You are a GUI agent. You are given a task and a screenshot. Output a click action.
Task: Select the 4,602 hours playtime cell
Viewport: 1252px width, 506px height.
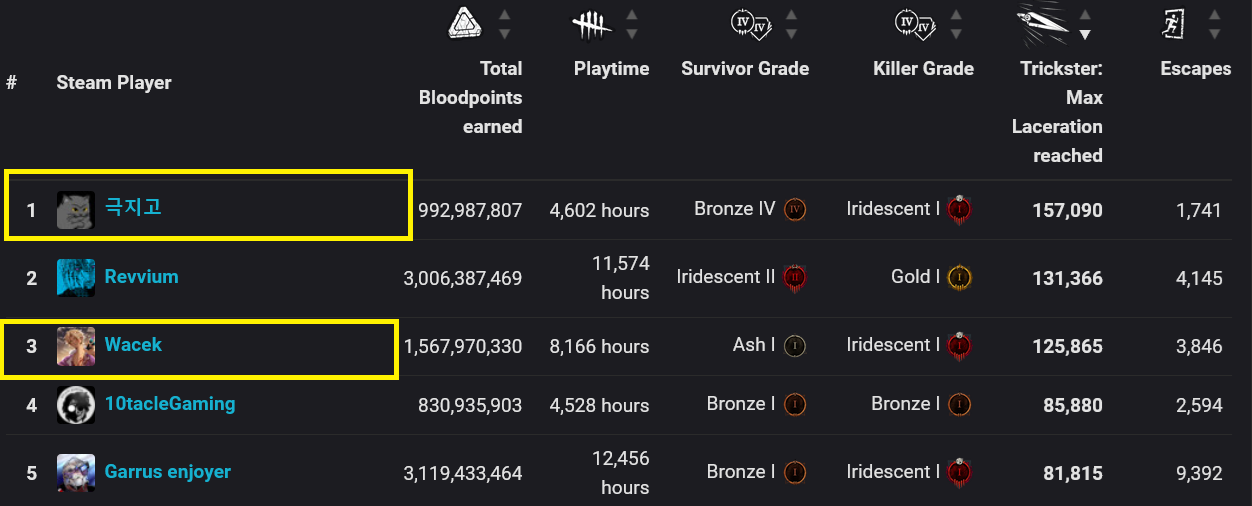pyautogui.click(x=599, y=210)
